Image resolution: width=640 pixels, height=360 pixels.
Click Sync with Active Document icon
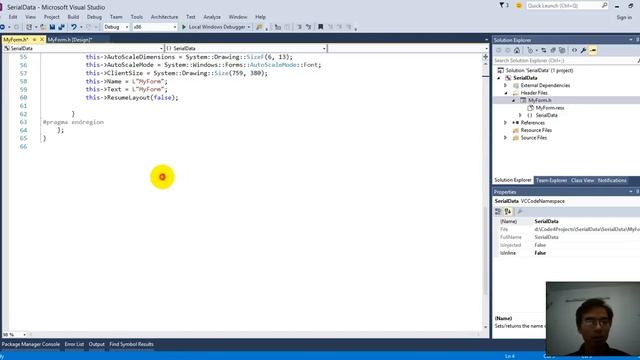(544, 50)
